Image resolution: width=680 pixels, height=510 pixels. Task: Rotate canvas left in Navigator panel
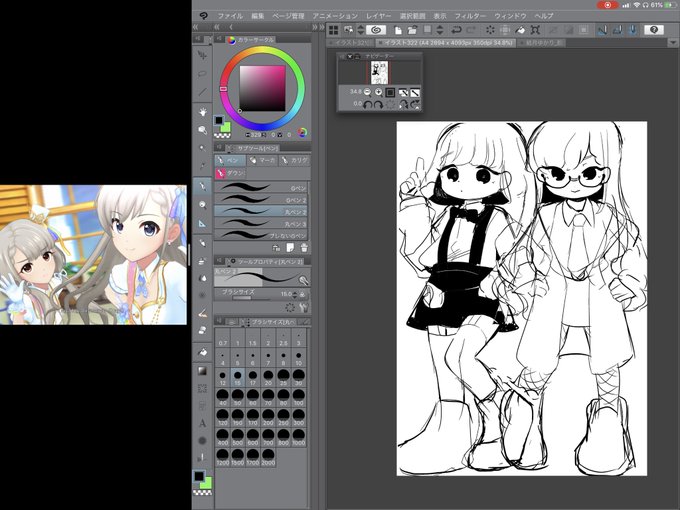(367, 105)
